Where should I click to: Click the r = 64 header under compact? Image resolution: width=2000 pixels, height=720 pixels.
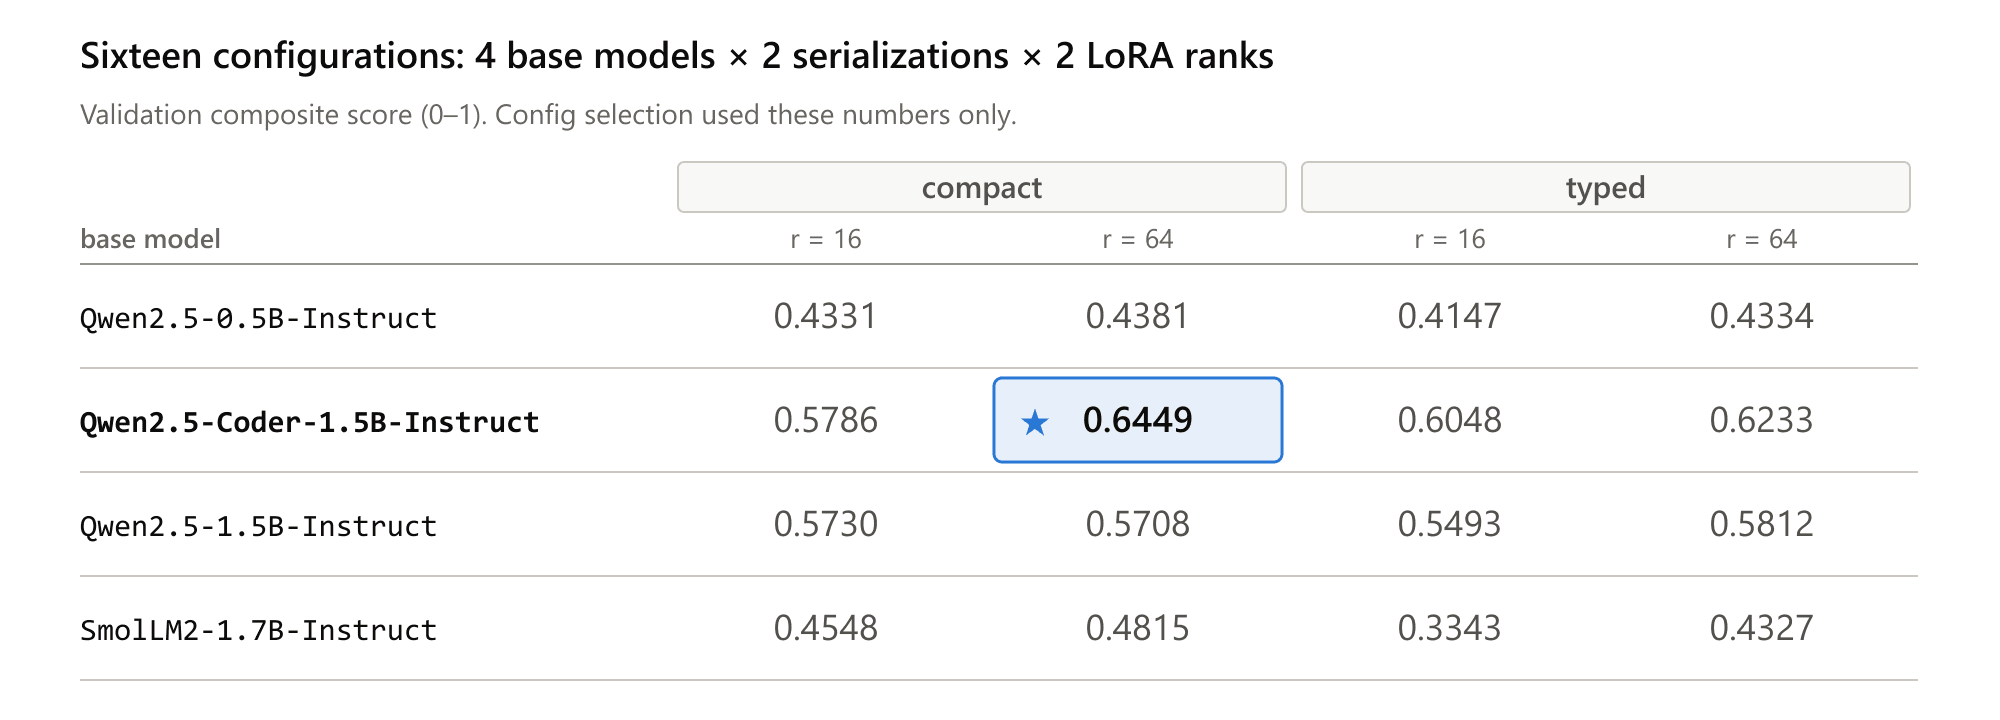(1138, 239)
